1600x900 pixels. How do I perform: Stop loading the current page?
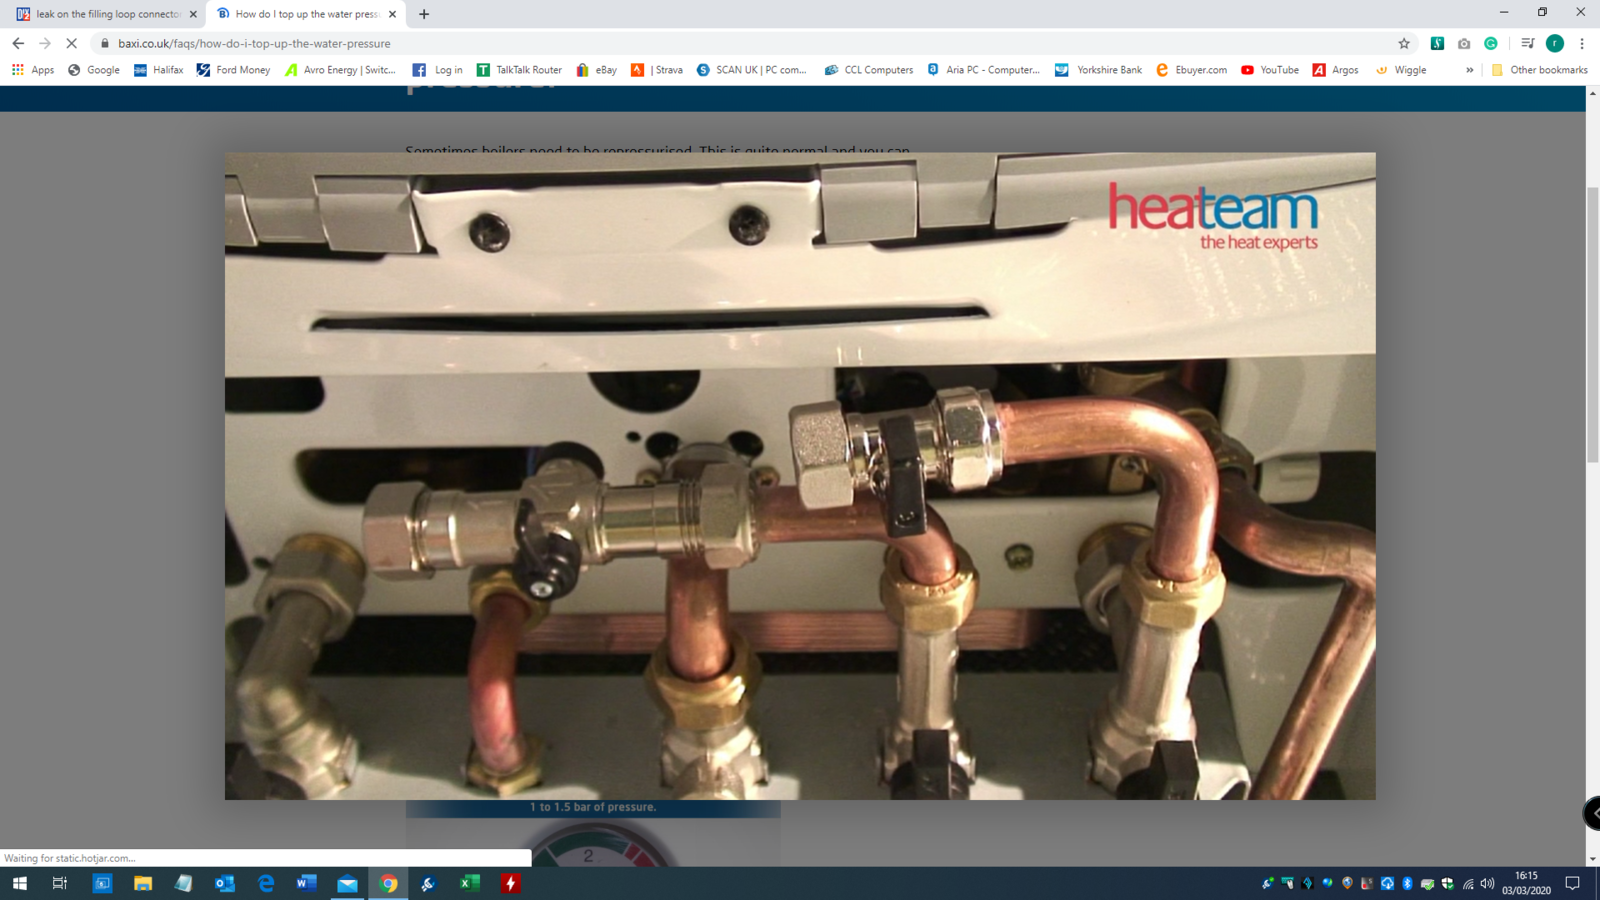point(71,43)
